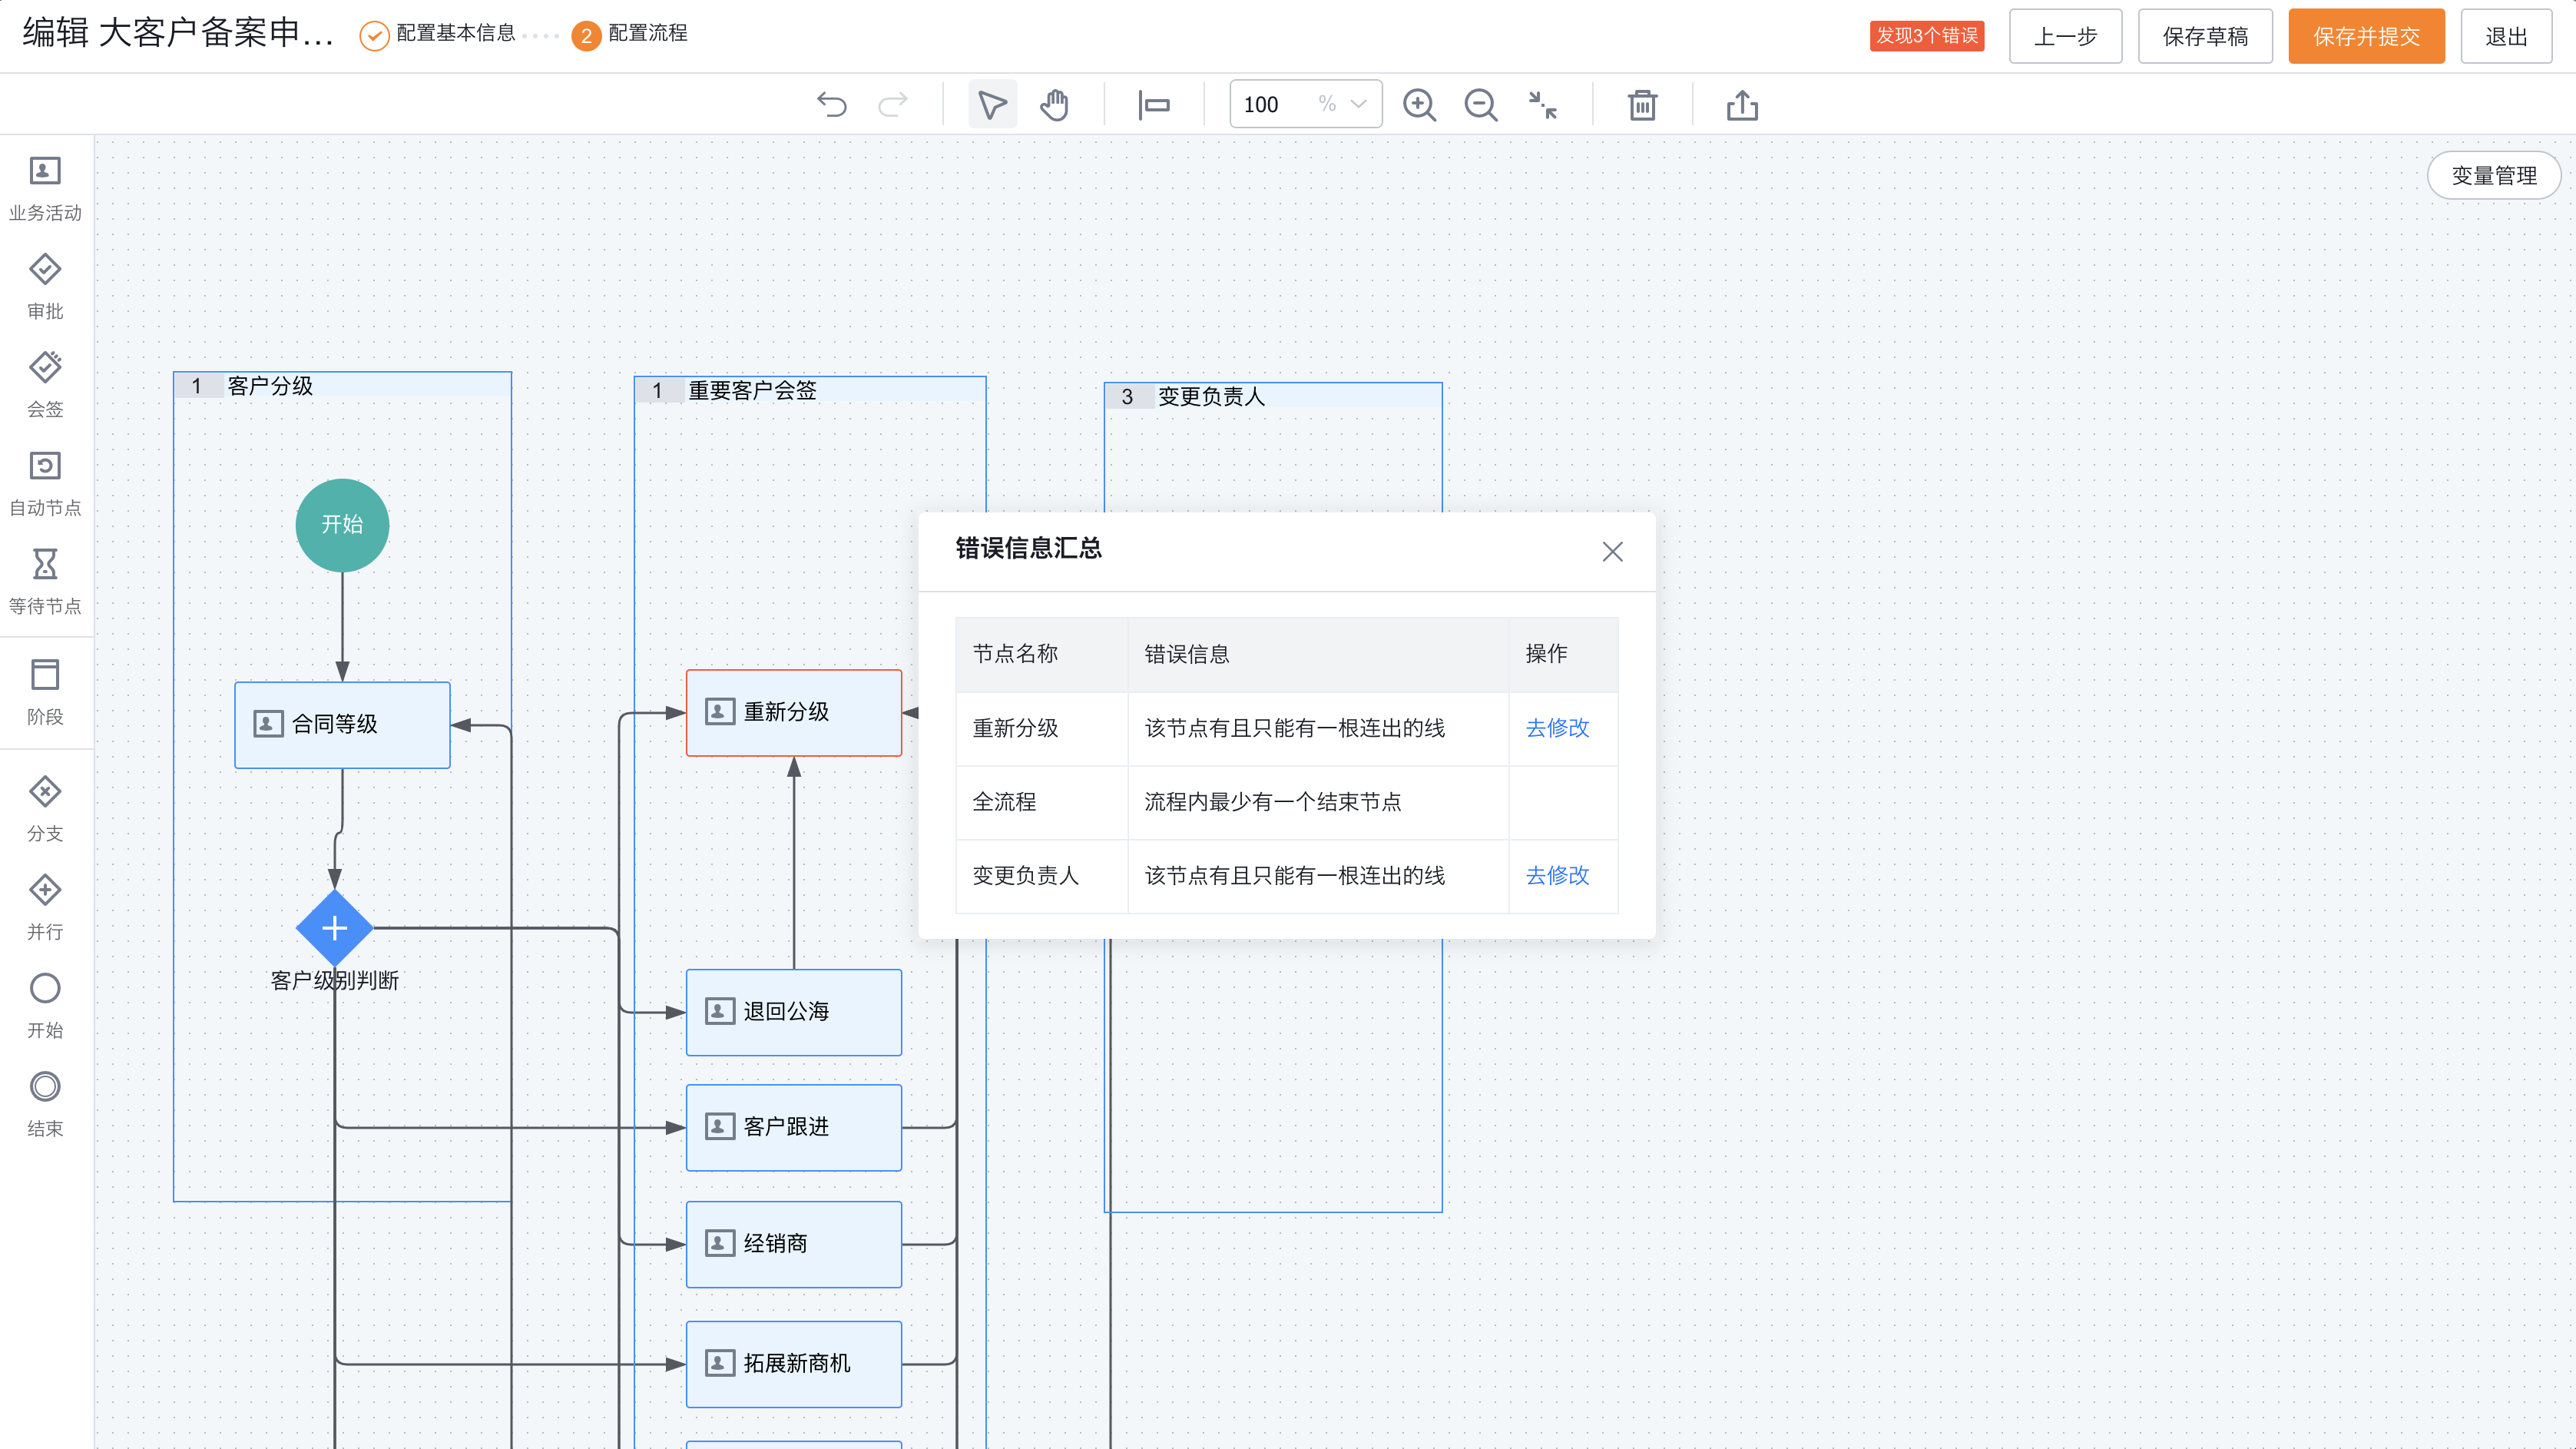The height and width of the screenshot is (1449, 2576).
Task: Pick the 业务活动 node from sidebar
Action: (45, 188)
